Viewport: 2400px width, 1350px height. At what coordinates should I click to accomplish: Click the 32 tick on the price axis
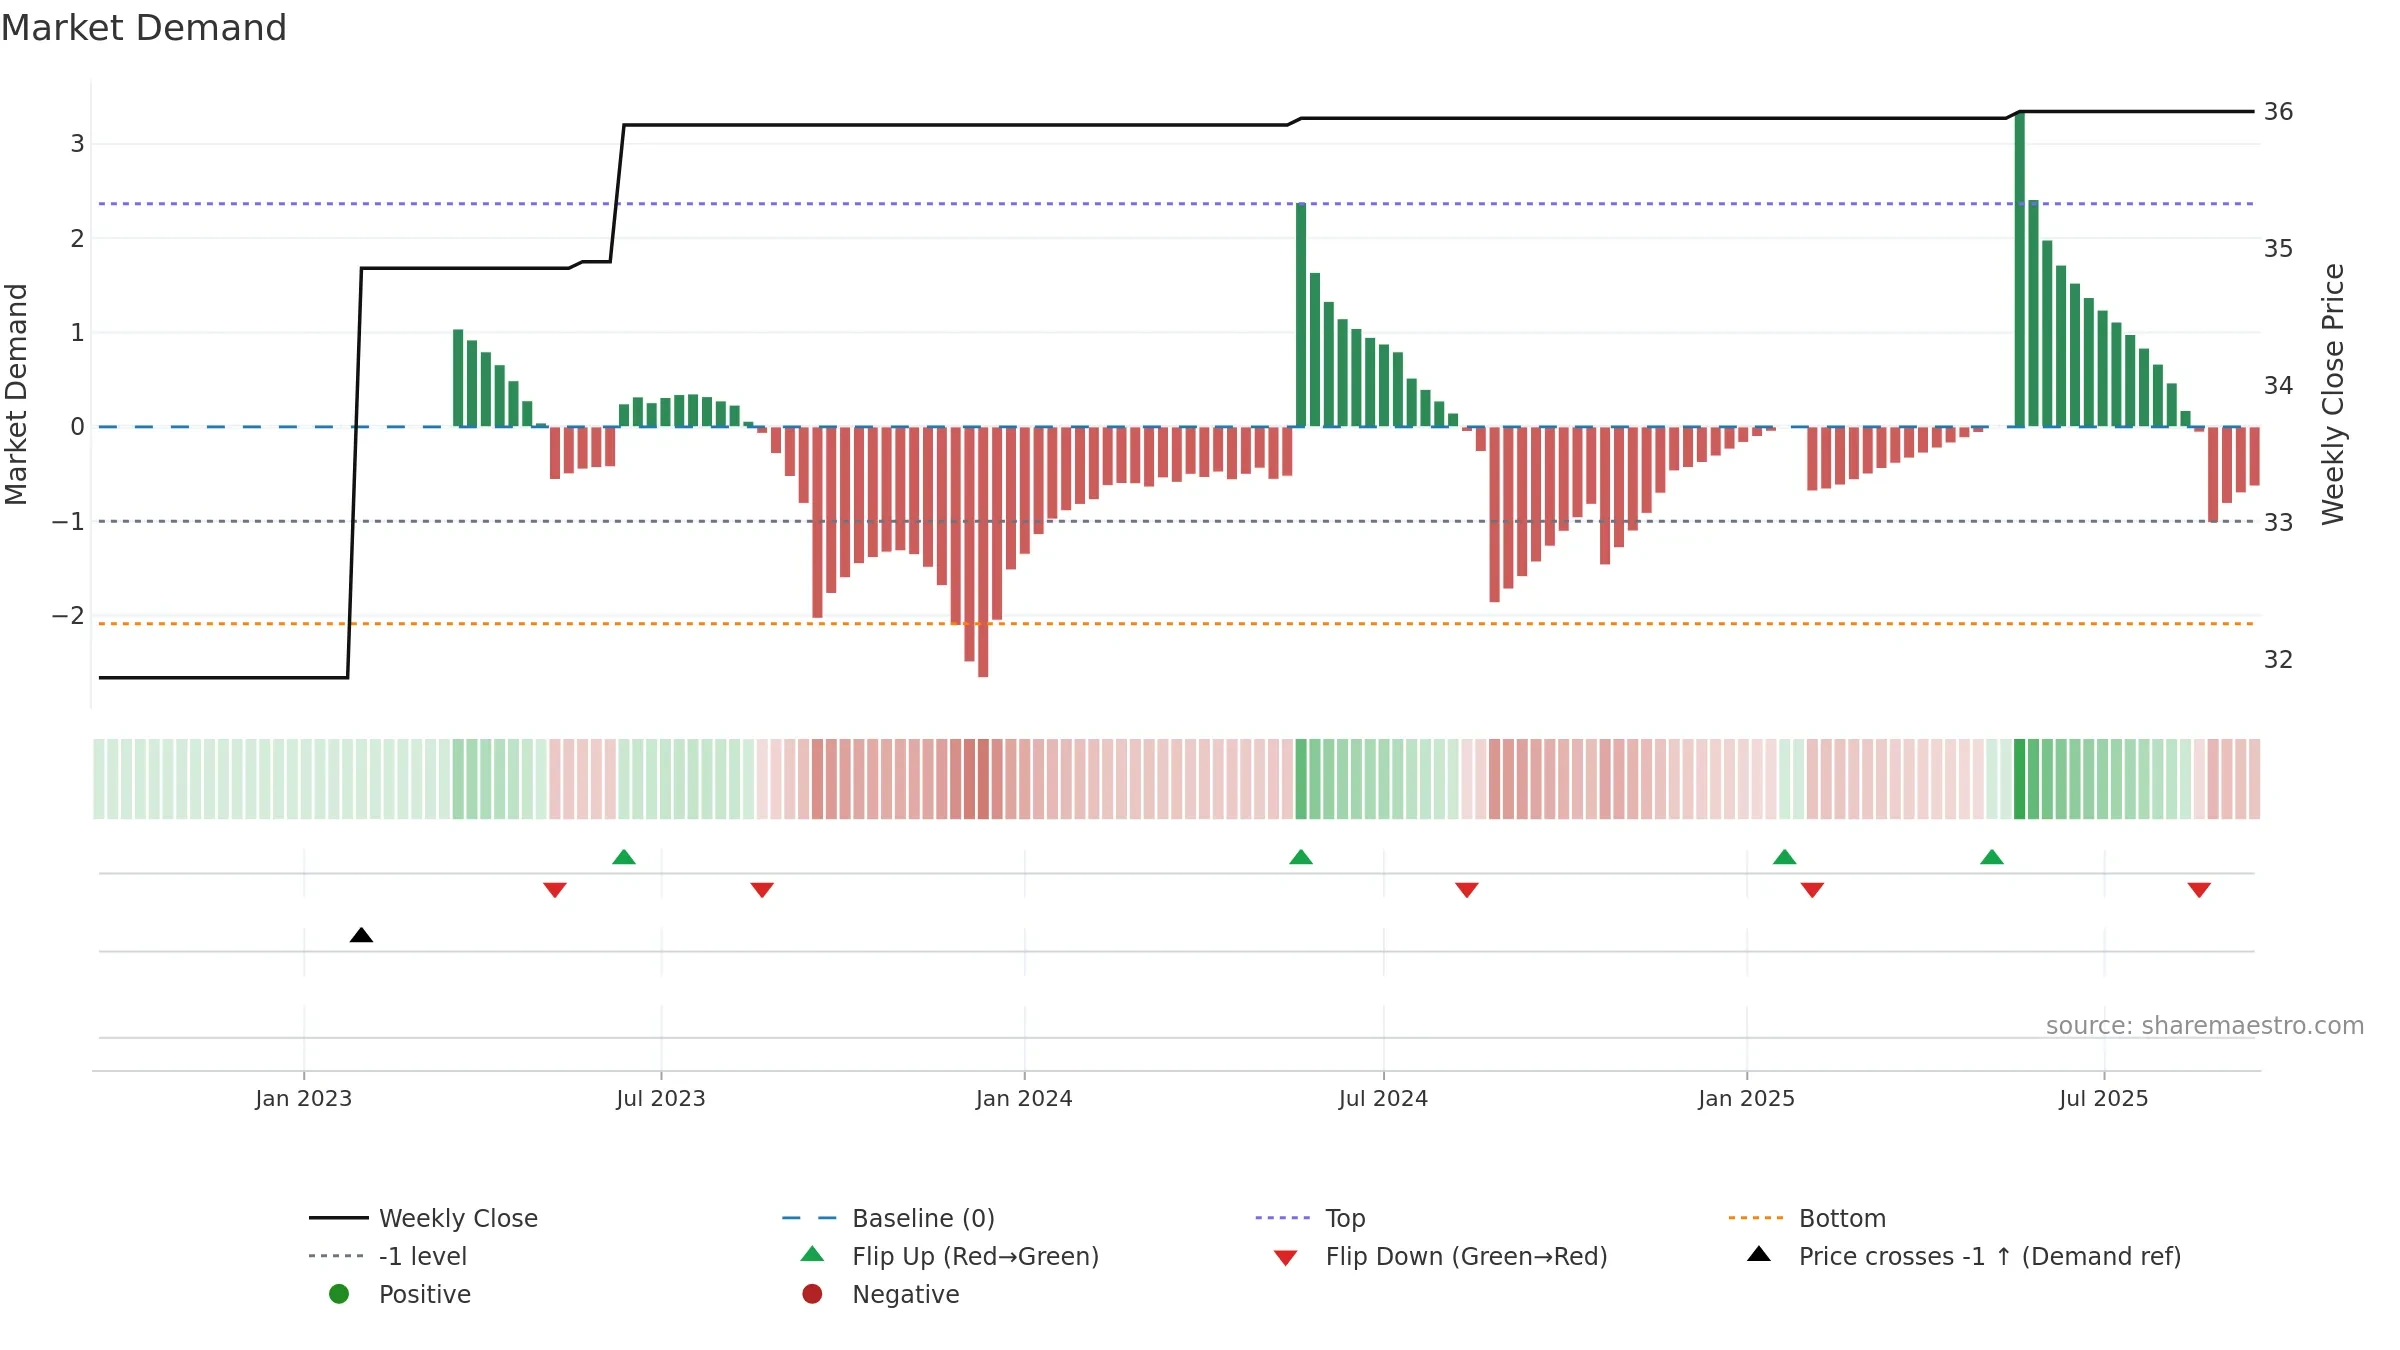coord(2278,659)
